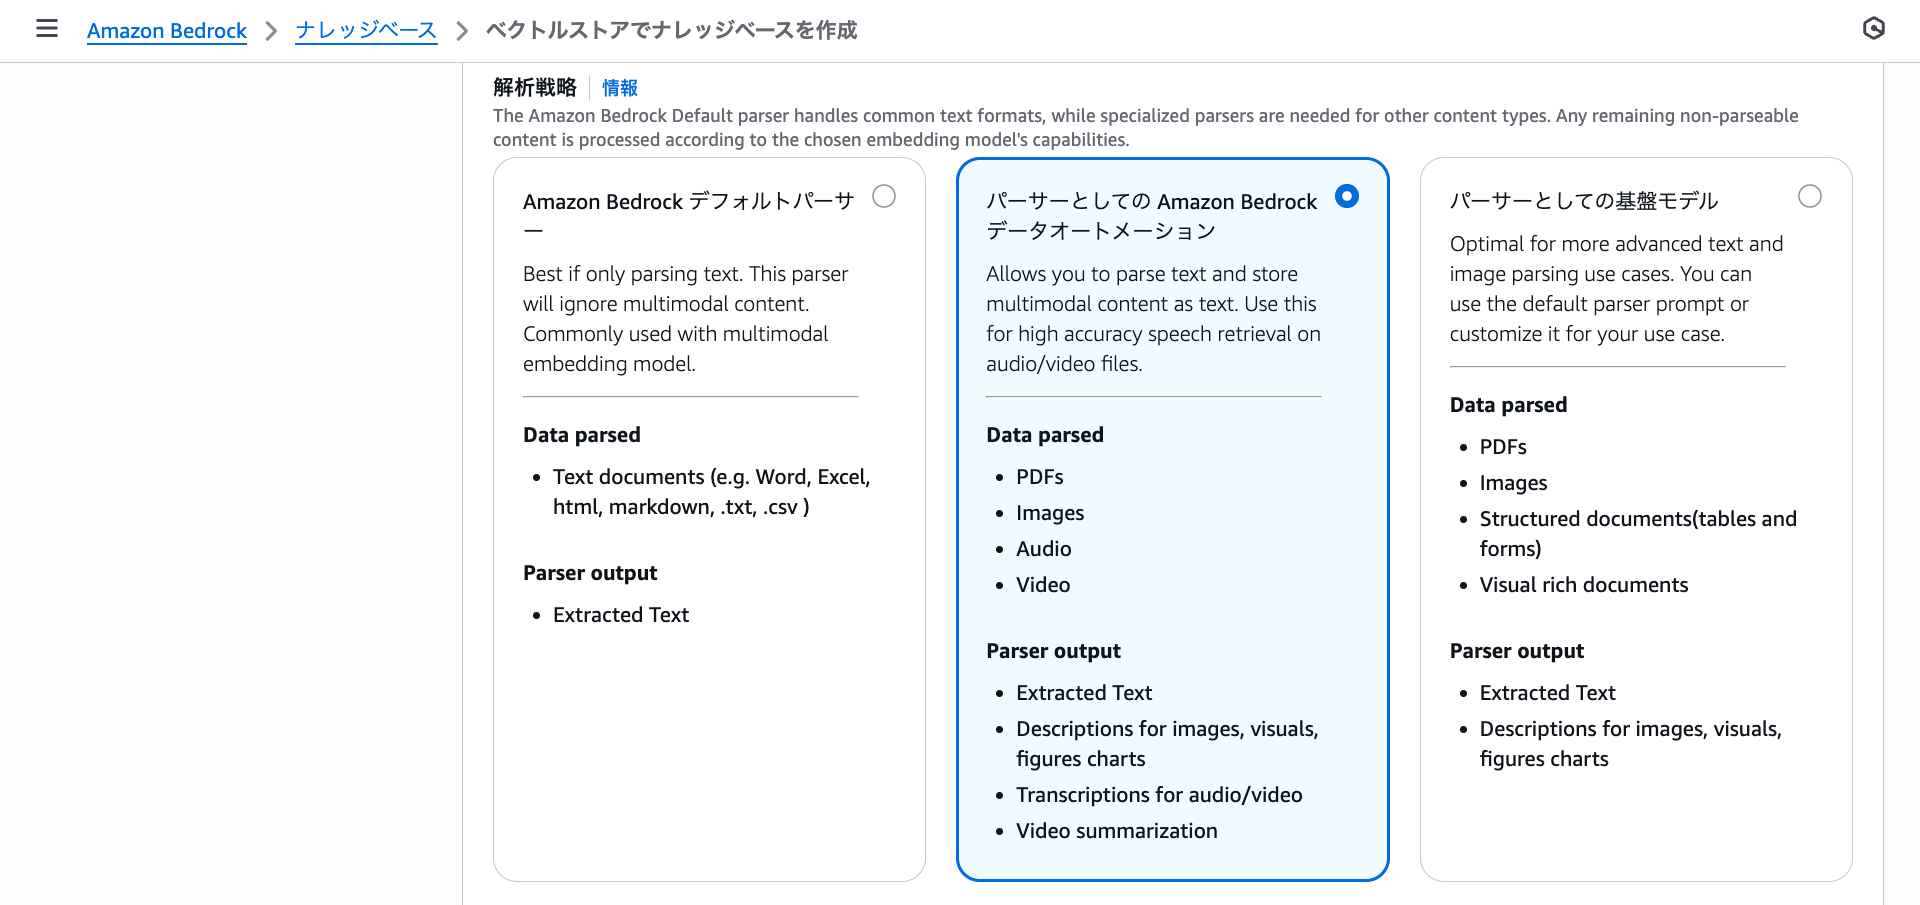Select the Amazon Bedrock デフォルトパーサー radio button
This screenshot has height=905, width=1920.
tap(884, 196)
